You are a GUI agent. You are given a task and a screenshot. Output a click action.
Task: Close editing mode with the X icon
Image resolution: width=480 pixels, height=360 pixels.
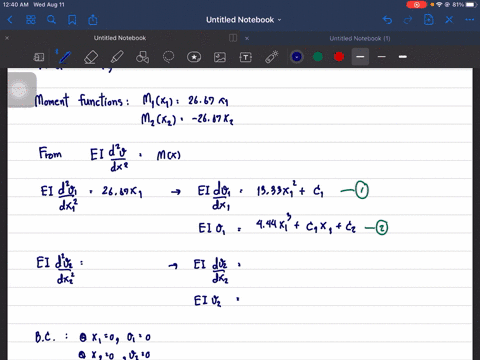tap(449, 20)
